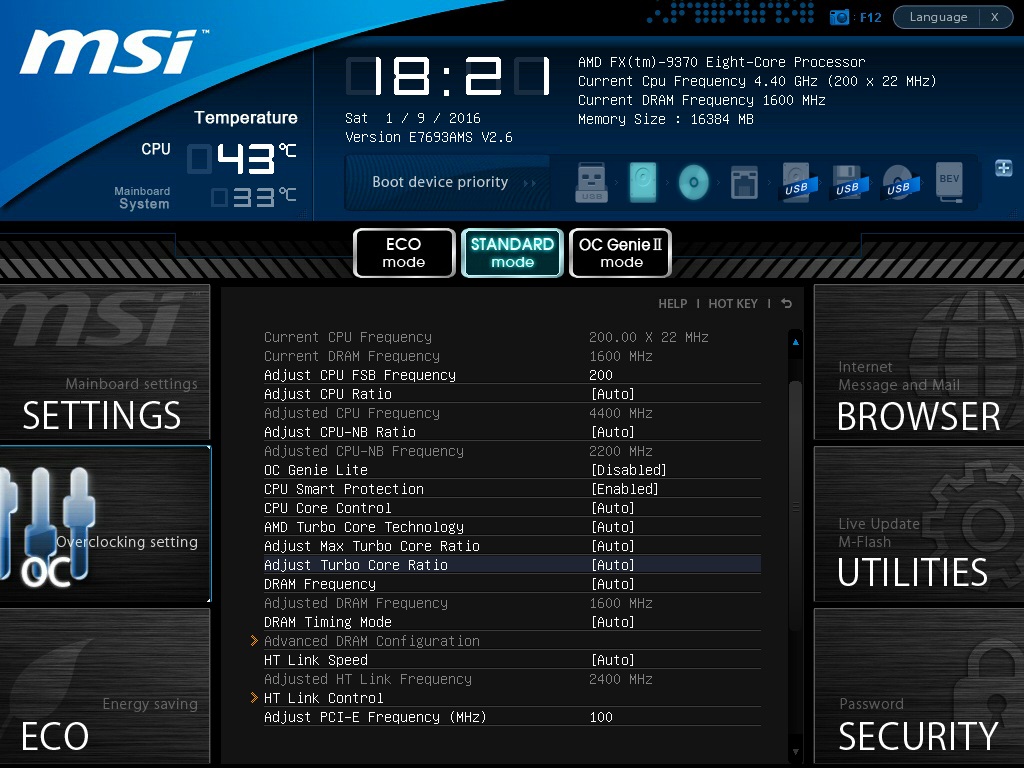This screenshot has width=1024, height=768.
Task: Switch to STANDARD mode
Action: click(512, 253)
